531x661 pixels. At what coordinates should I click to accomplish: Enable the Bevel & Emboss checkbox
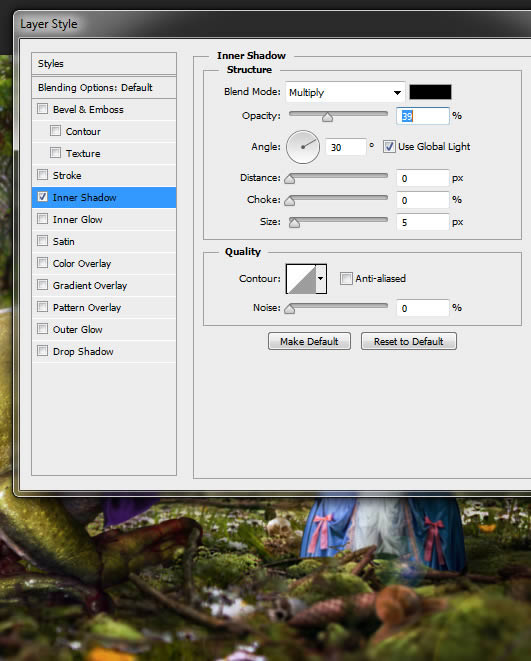(43, 109)
